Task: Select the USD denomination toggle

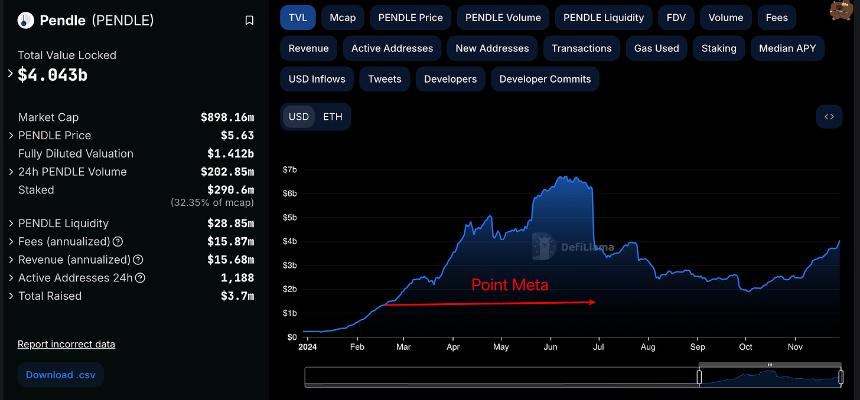Action: 299,116
